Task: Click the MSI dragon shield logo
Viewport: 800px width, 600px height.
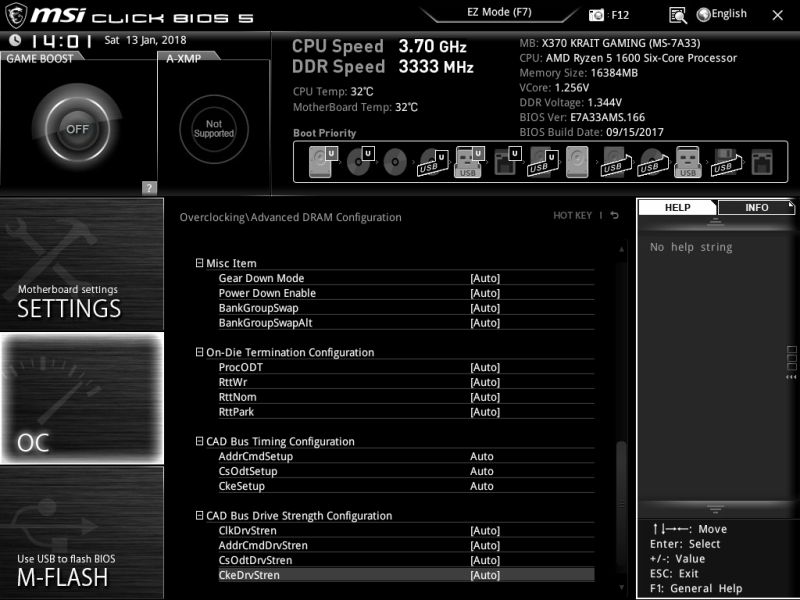Action: coord(15,15)
